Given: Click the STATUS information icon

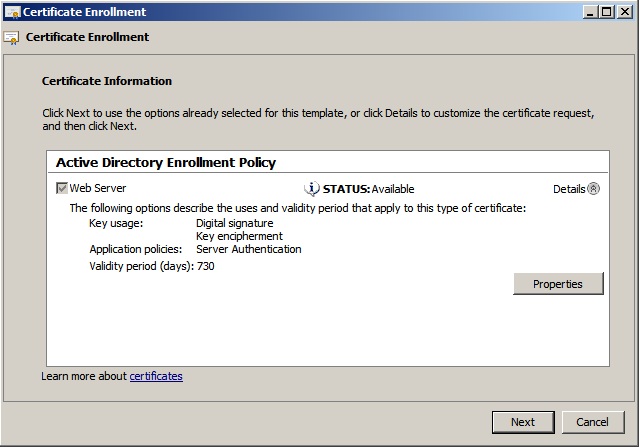Looking at the screenshot, I should click(312, 188).
